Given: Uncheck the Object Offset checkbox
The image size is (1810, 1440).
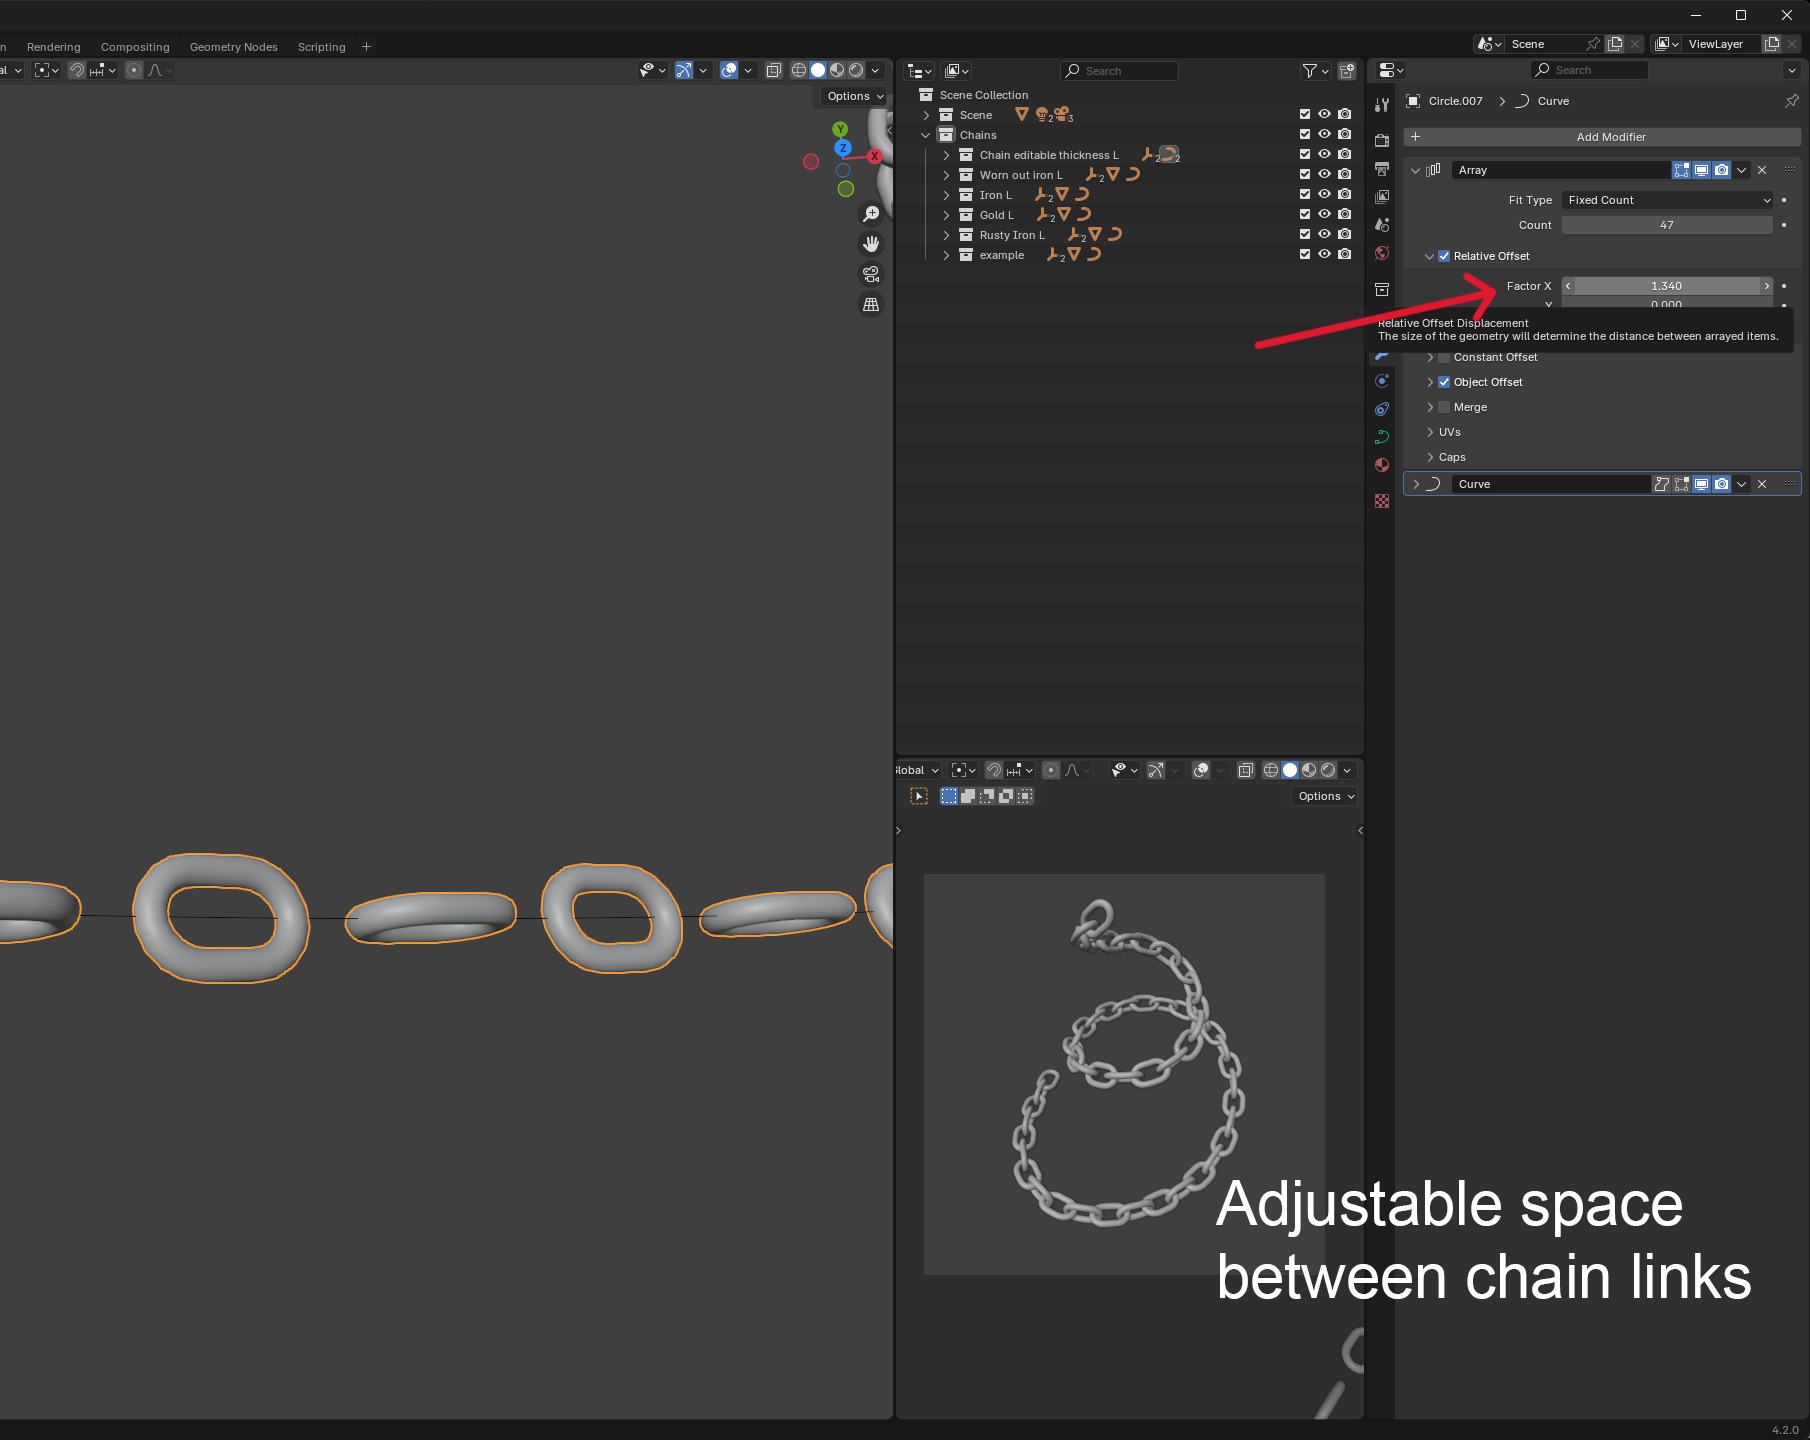Looking at the screenshot, I should (1444, 382).
